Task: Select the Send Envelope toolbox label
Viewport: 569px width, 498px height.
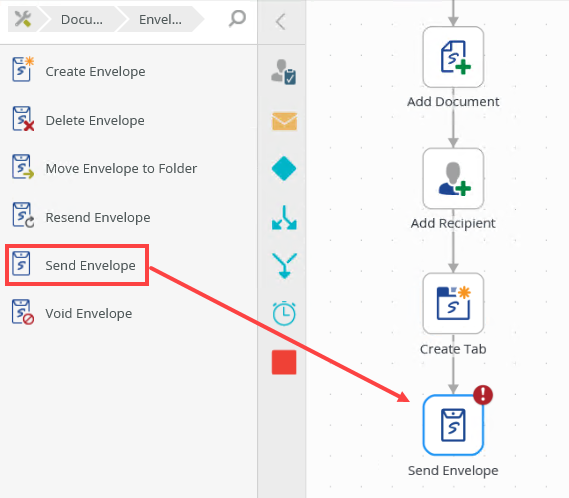Action: (90, 265)
